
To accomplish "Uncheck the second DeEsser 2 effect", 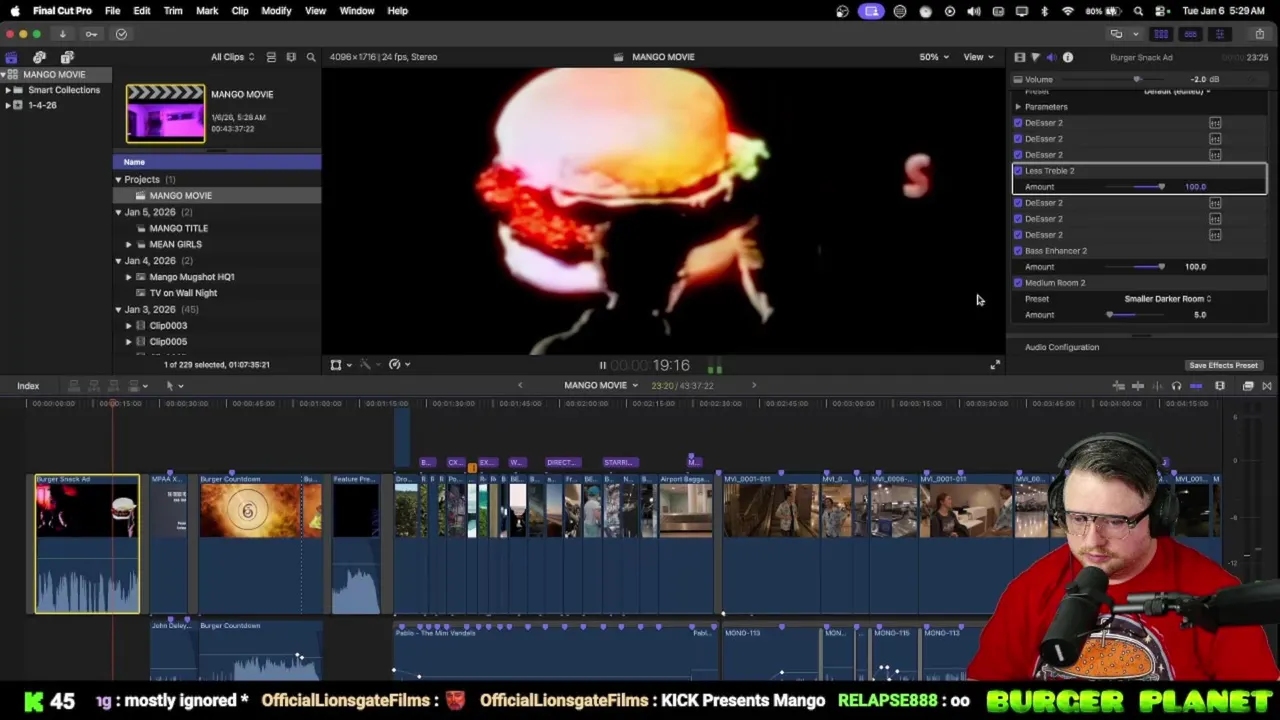I will tap(1018, 139).
